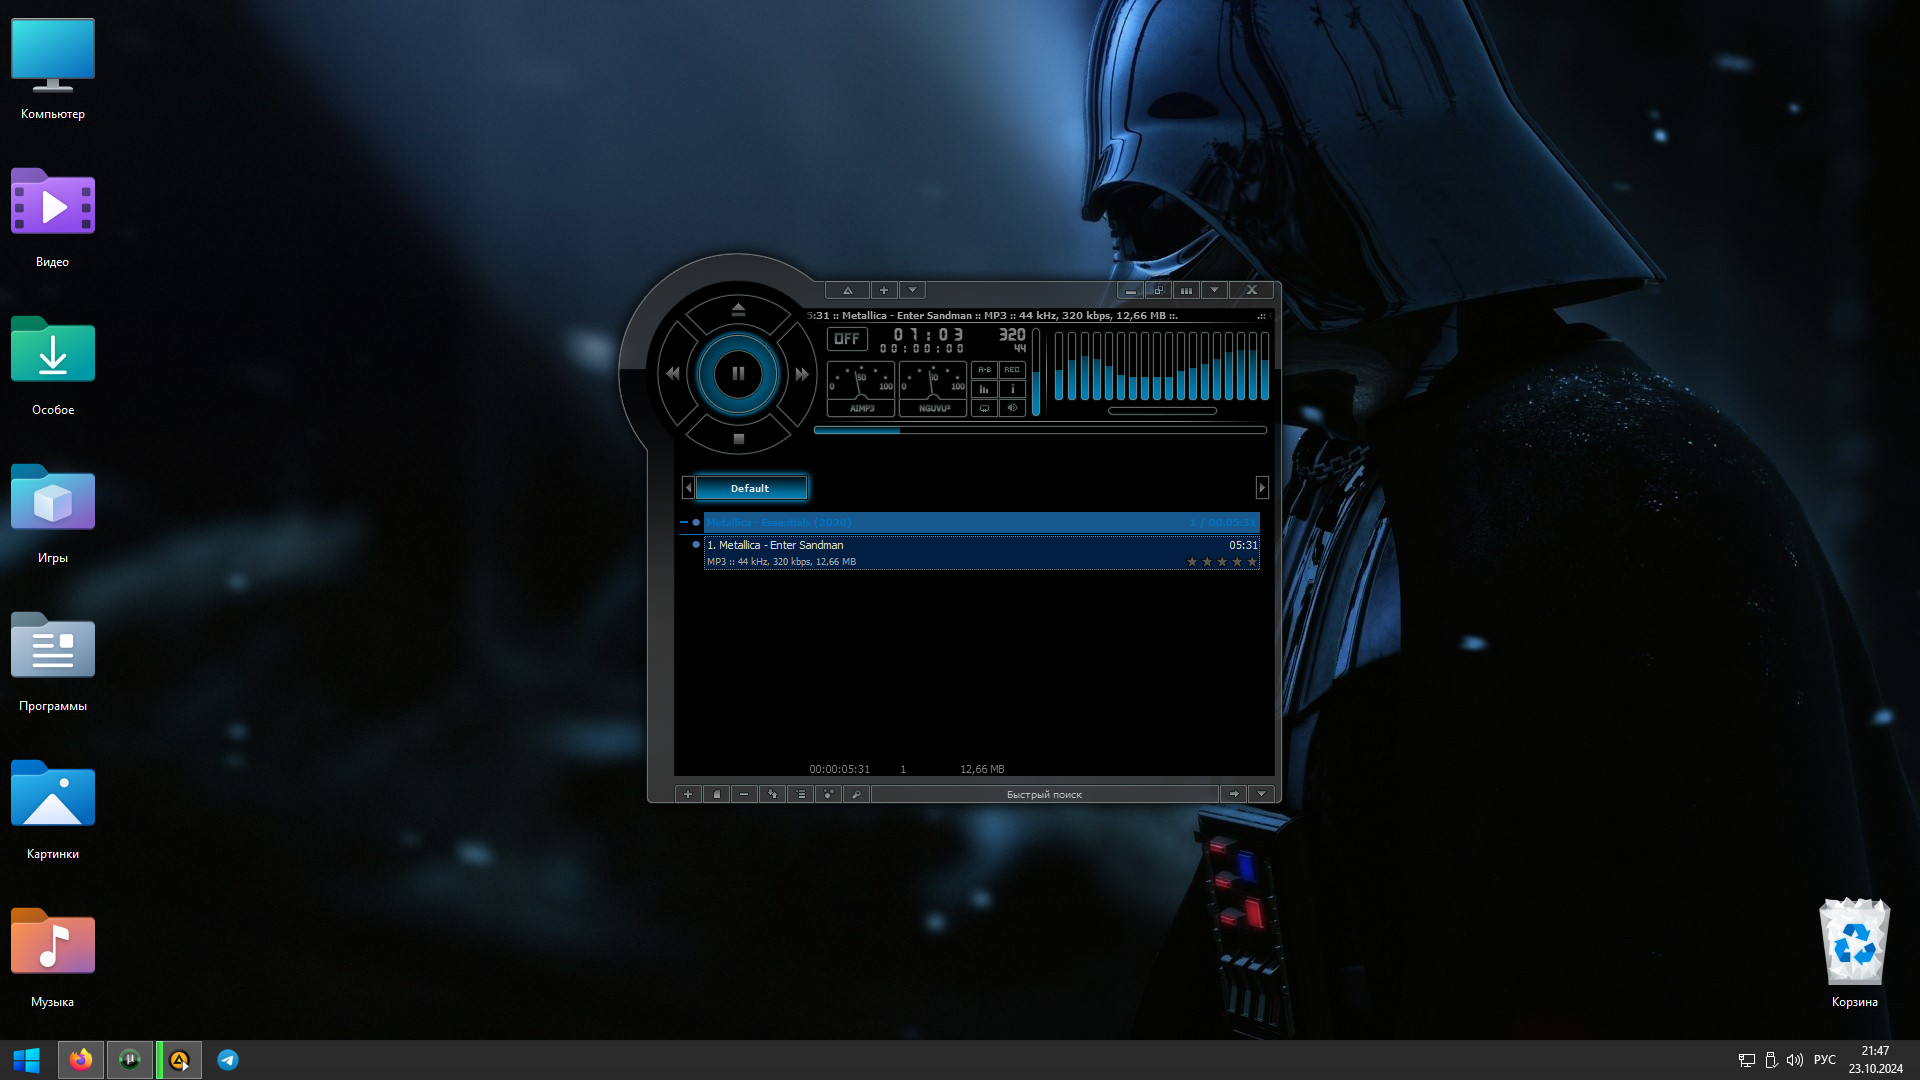Switch AIMP to compact mode icon
Screen dimensions: 1920x1080
pos(1158,290)
